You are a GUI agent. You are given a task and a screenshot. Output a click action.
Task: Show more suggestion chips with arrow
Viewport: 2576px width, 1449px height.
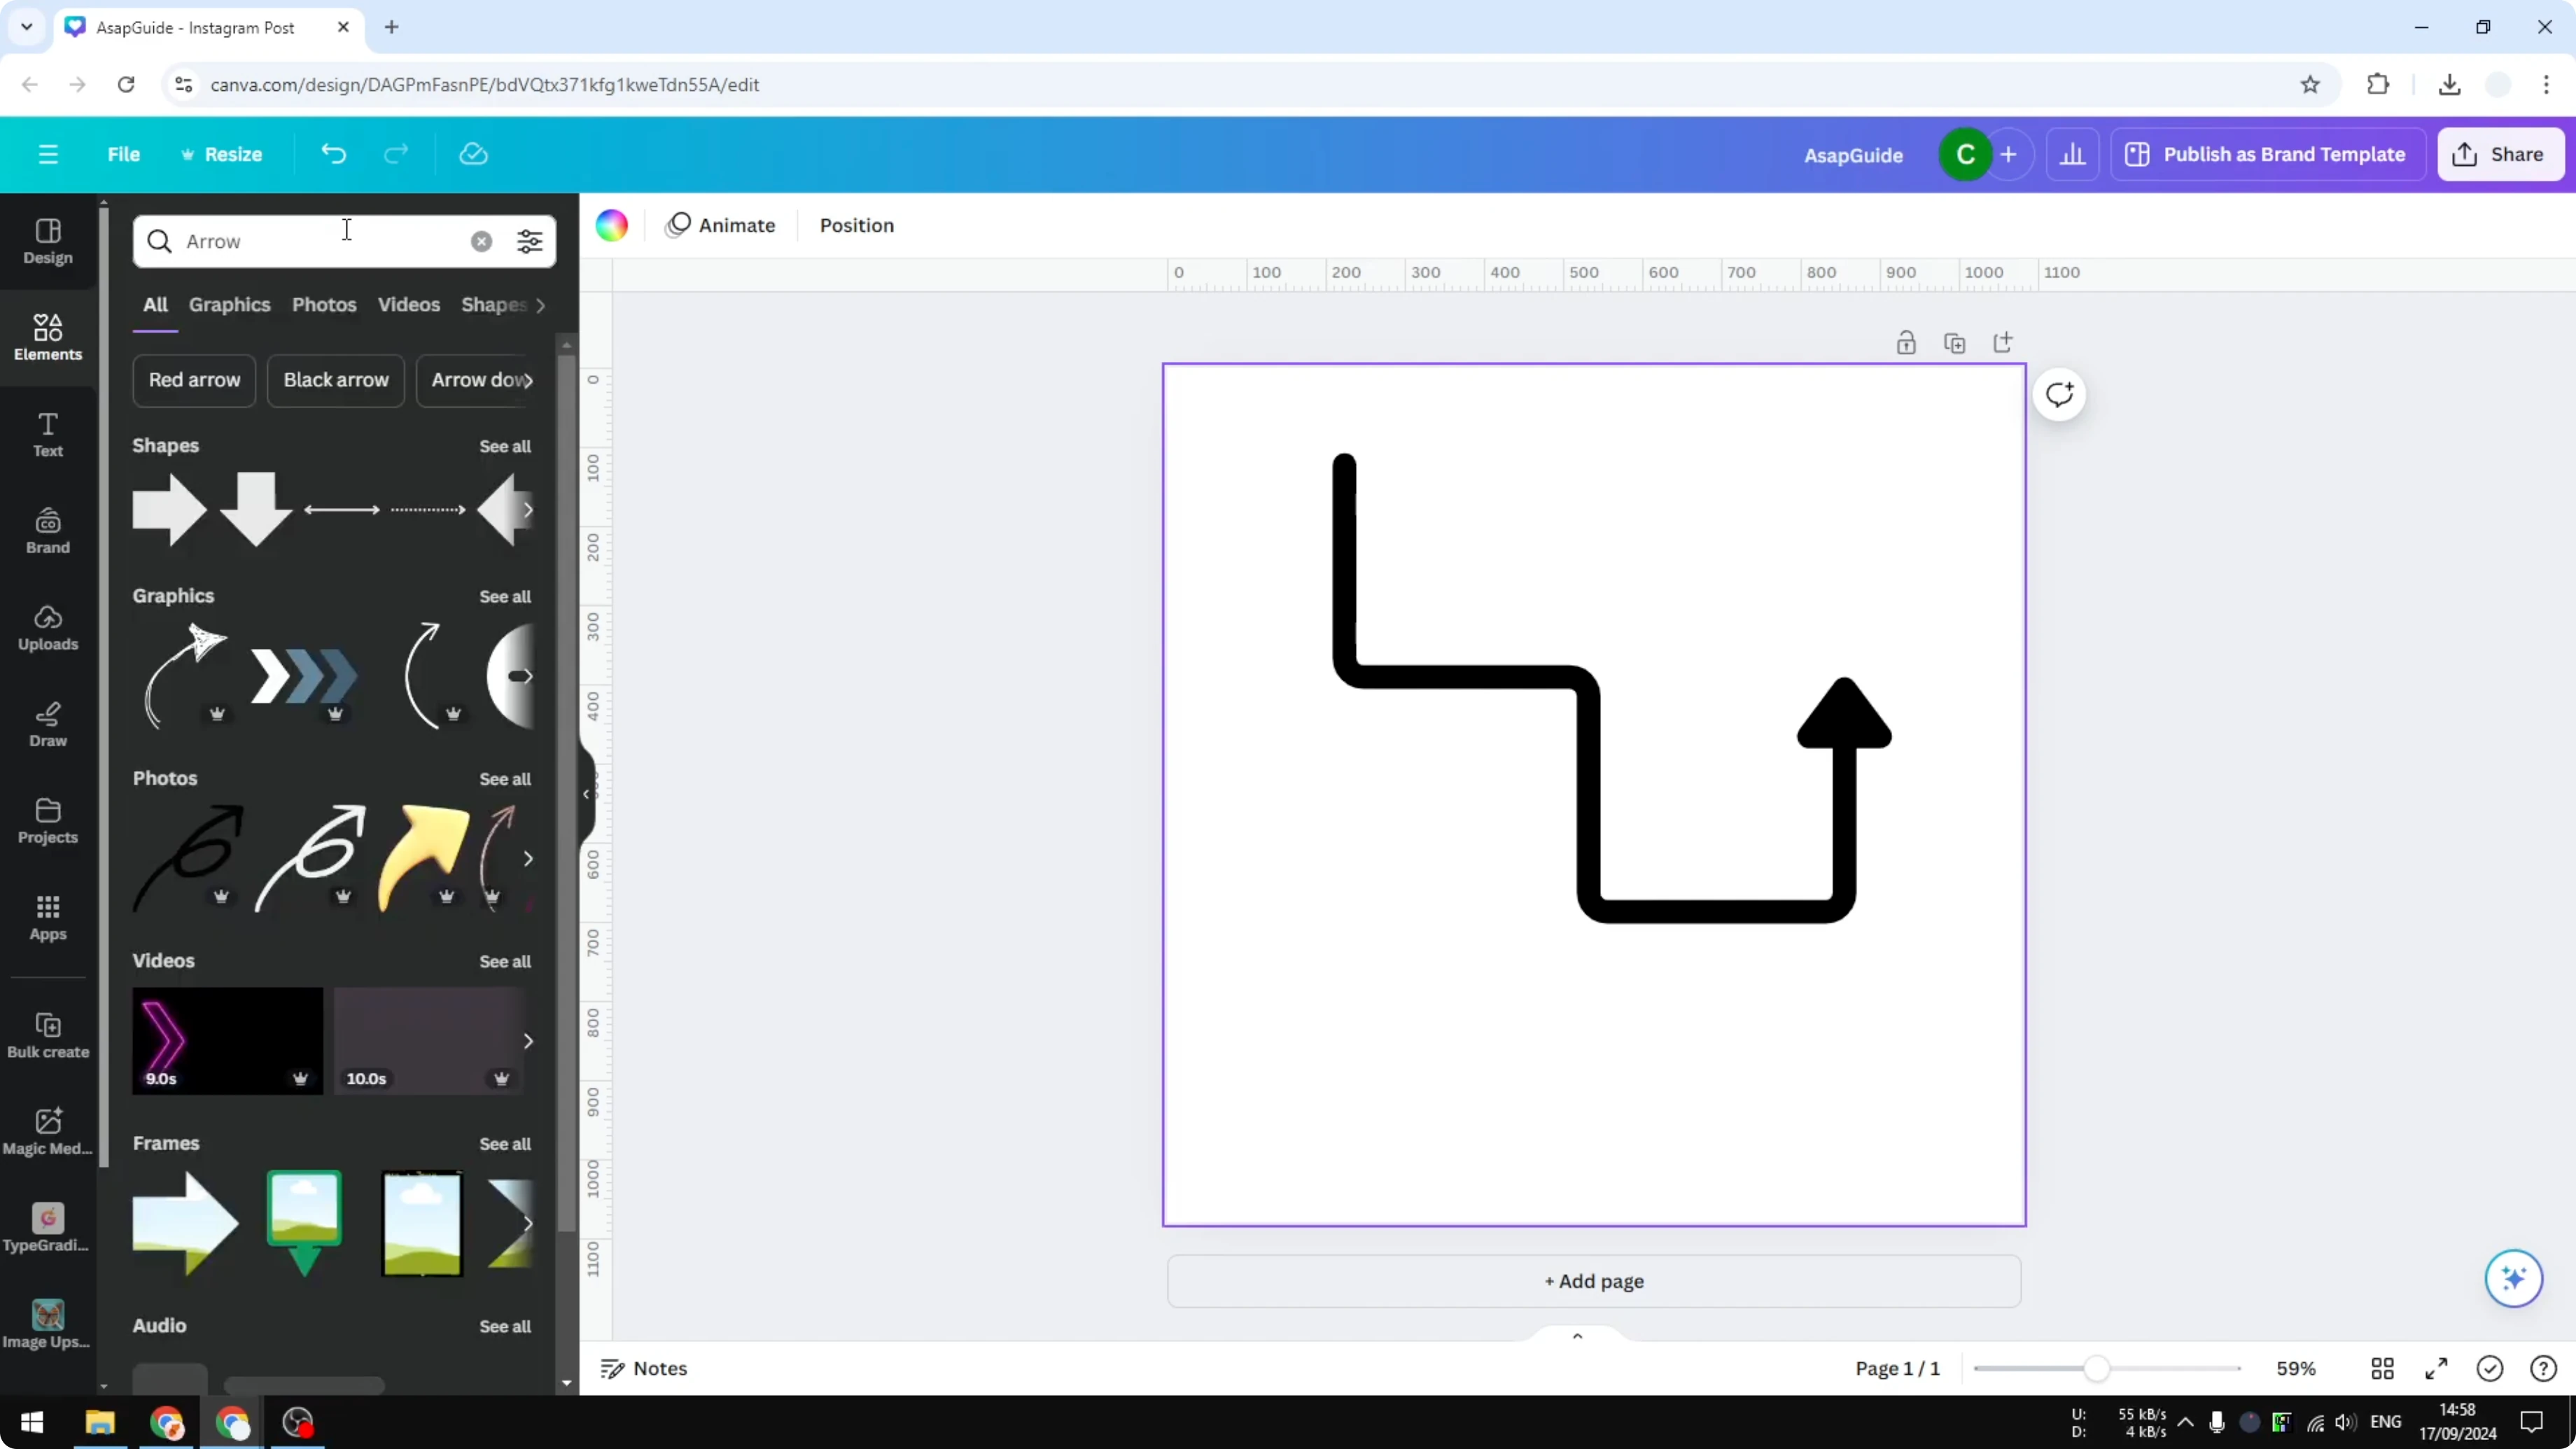(x=528, y=380)
